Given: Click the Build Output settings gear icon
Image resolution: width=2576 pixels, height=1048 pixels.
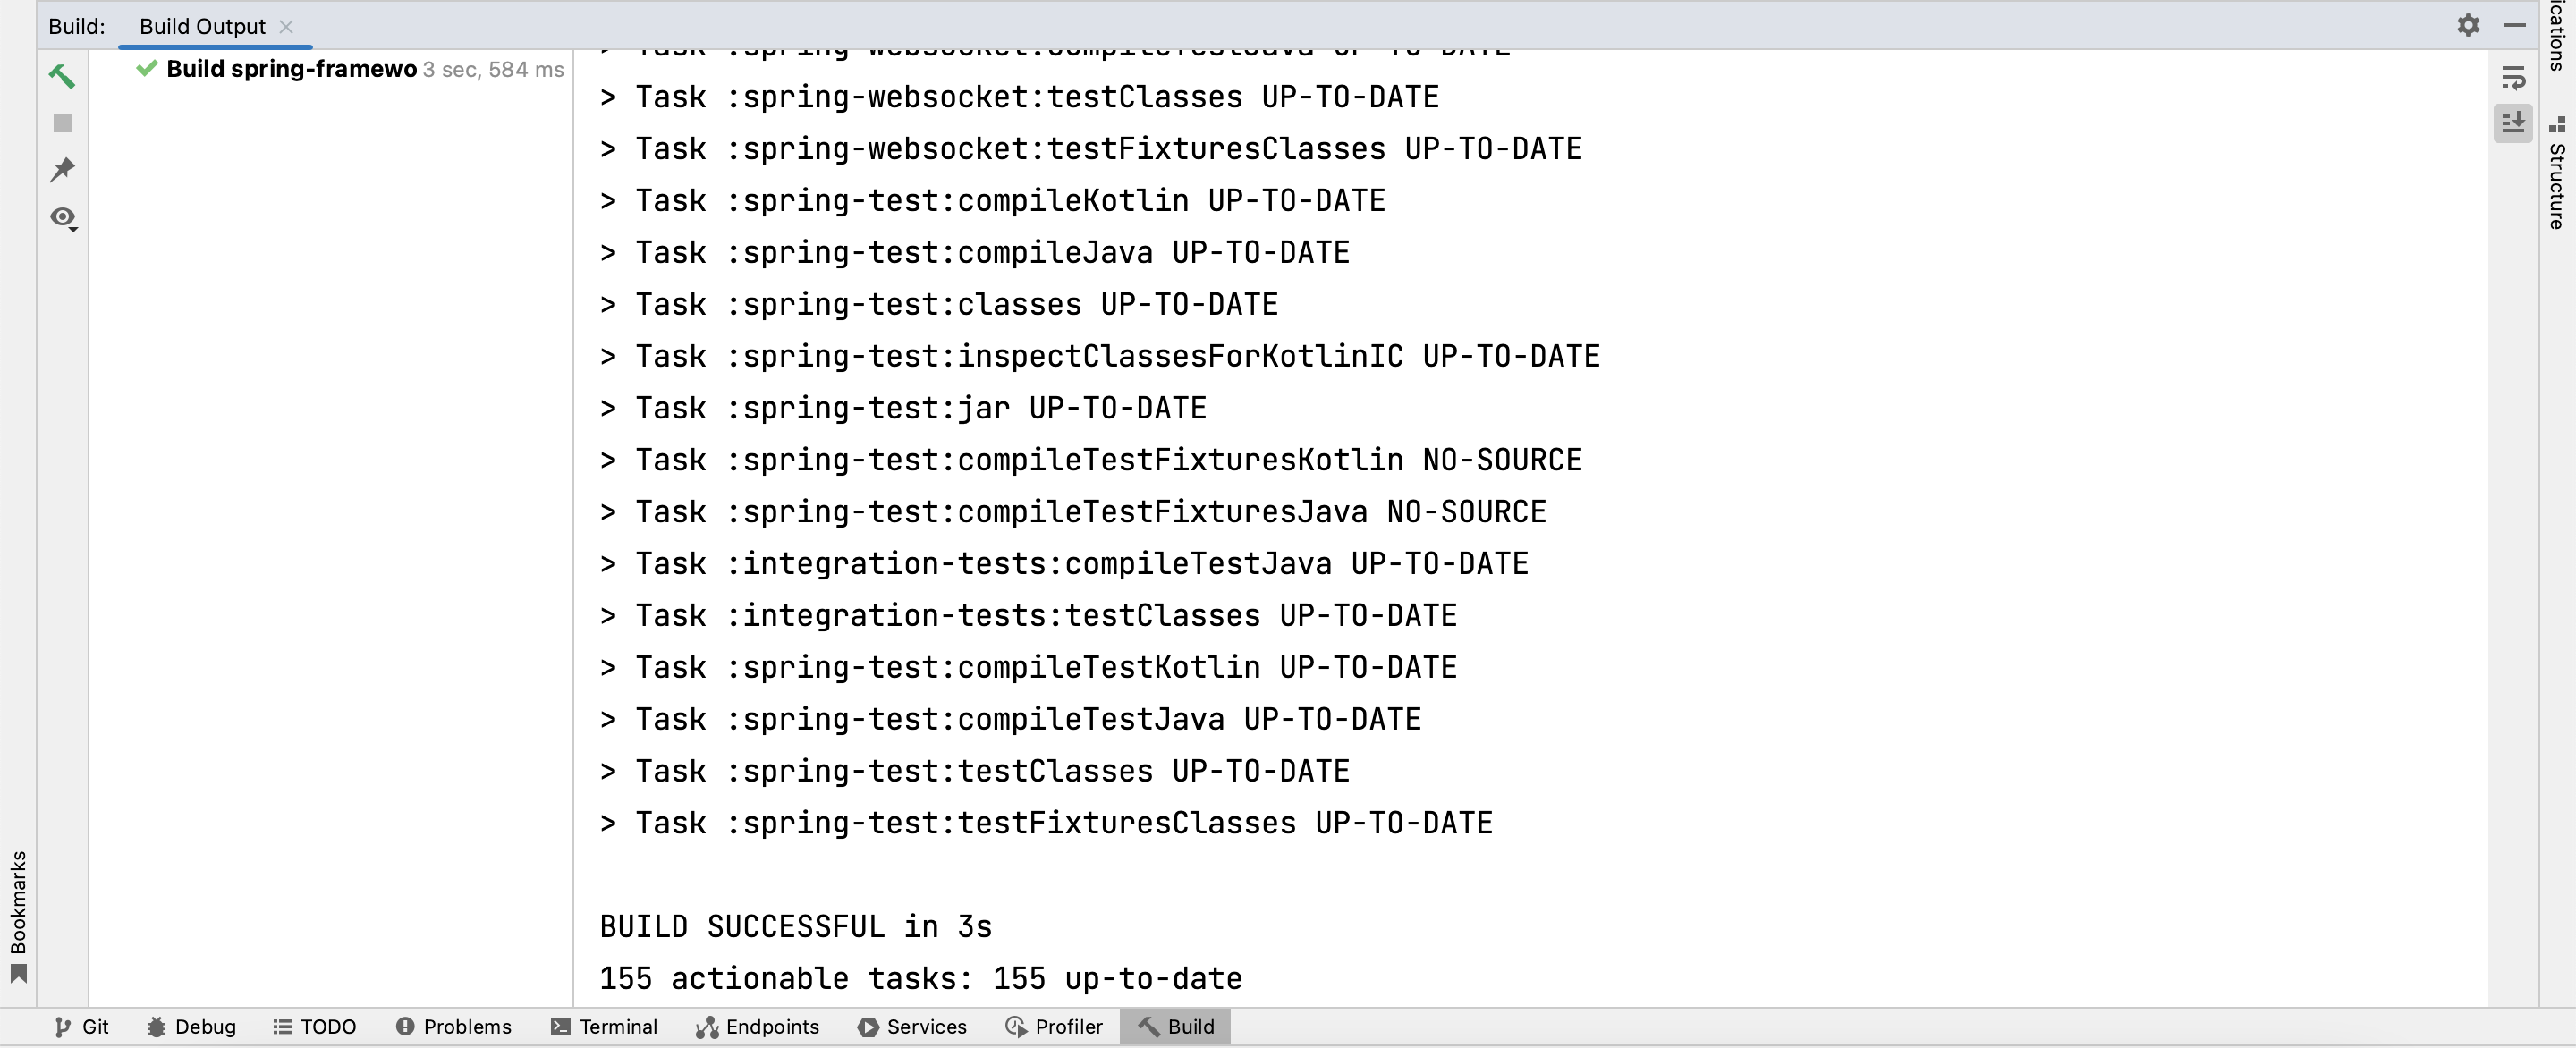Looking at the screenshot, I should click(2468, 25).
